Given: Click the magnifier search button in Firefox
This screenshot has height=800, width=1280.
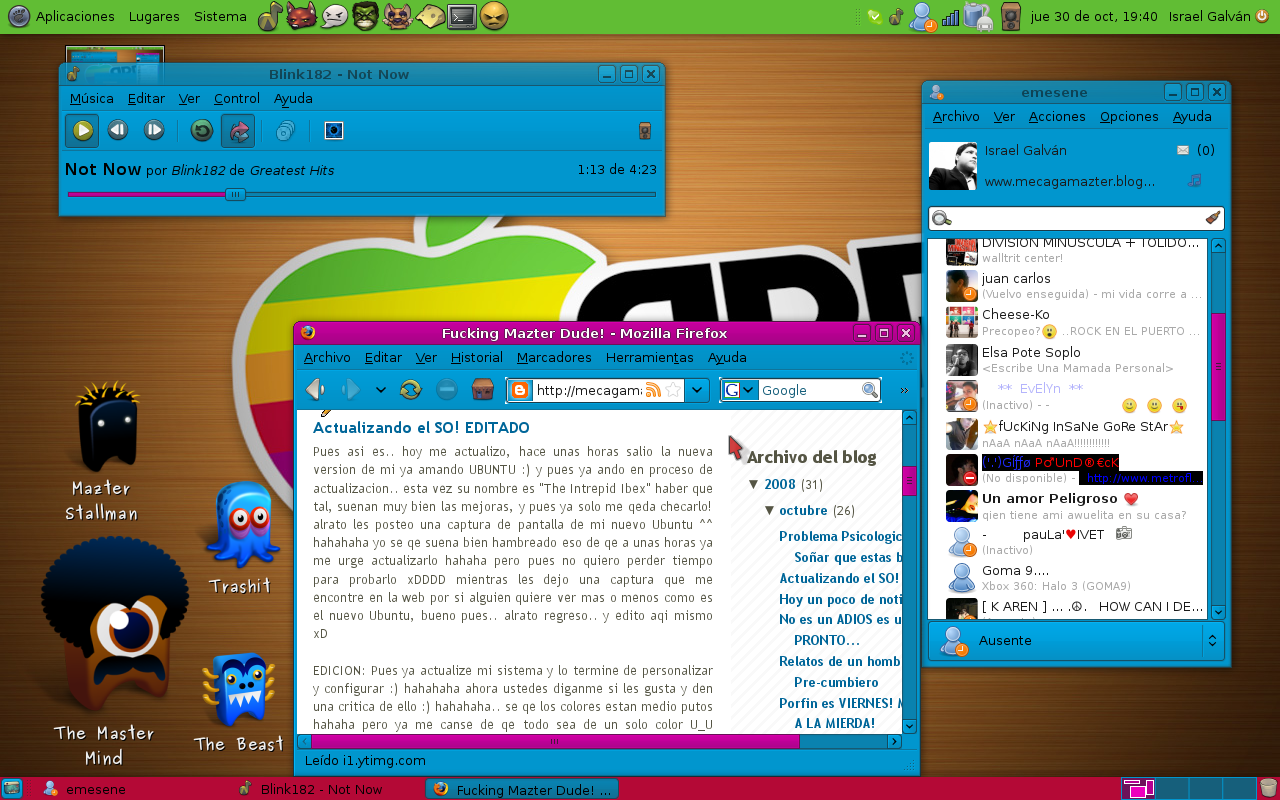Looking at the screenshot, I should click(870, 390).
